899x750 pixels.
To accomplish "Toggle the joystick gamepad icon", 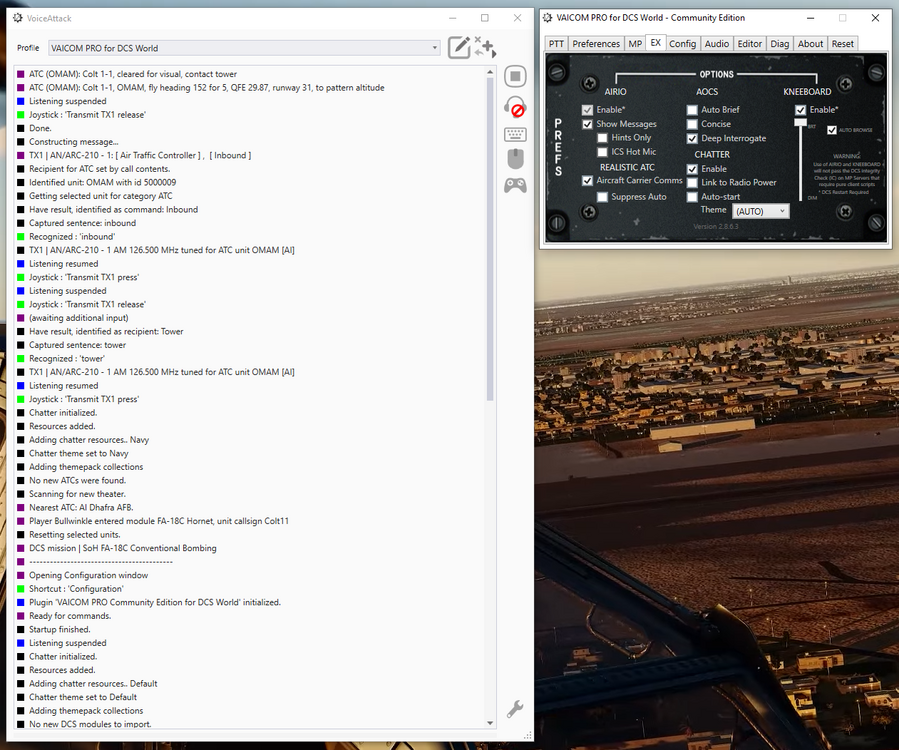I will pyautogui.click(x=515, y=185).
